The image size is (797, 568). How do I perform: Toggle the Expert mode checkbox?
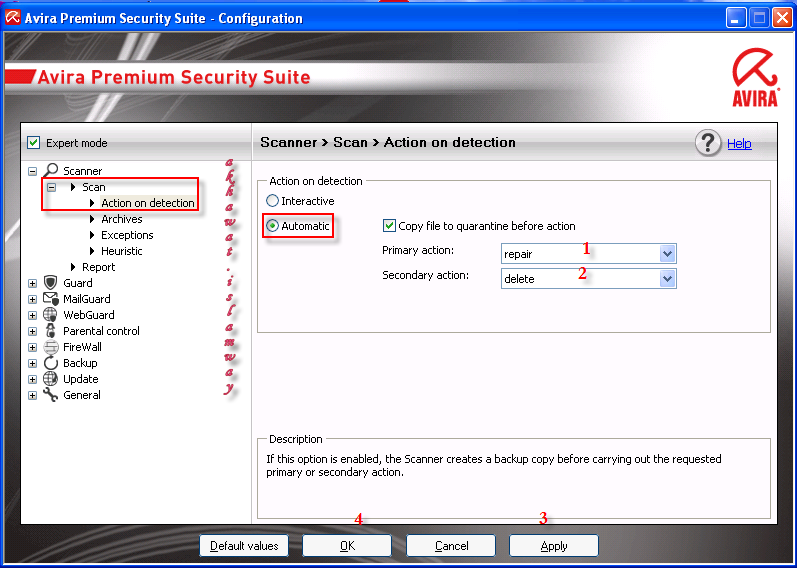tap(34, 142)
